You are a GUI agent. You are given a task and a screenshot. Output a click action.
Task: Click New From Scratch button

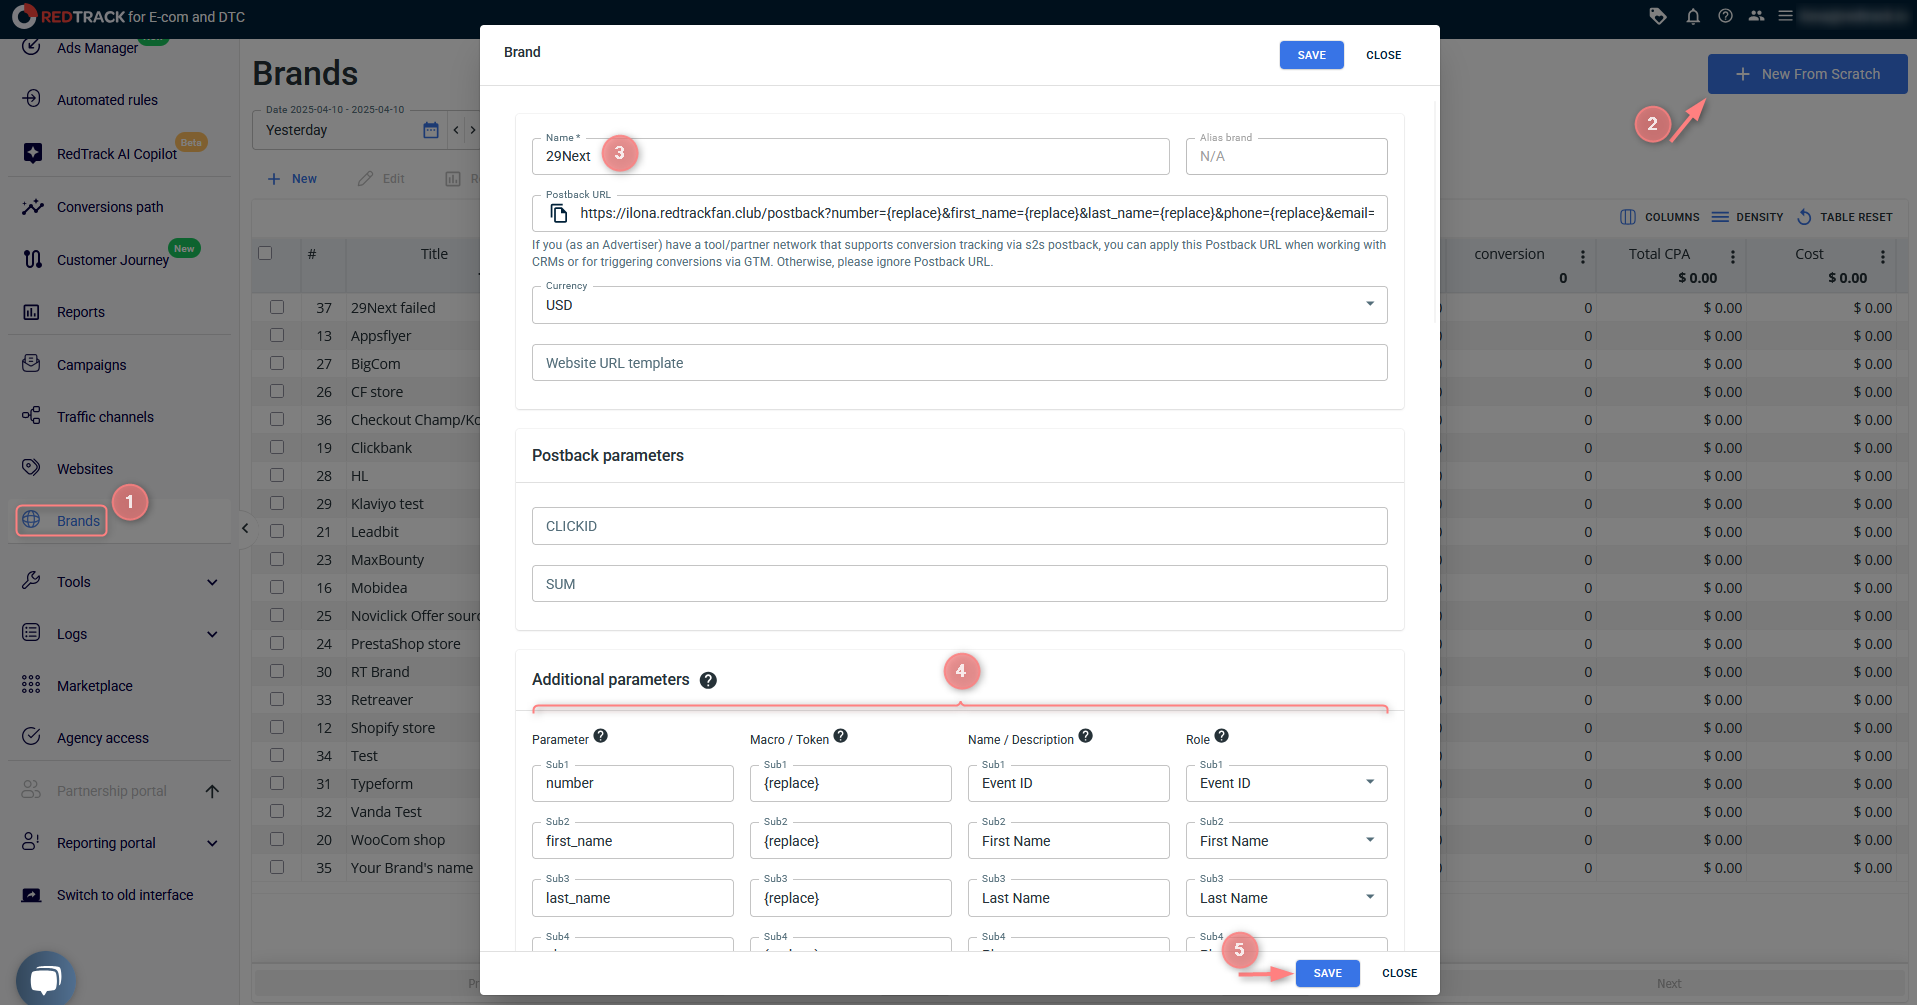click(x=1807, y=74)
